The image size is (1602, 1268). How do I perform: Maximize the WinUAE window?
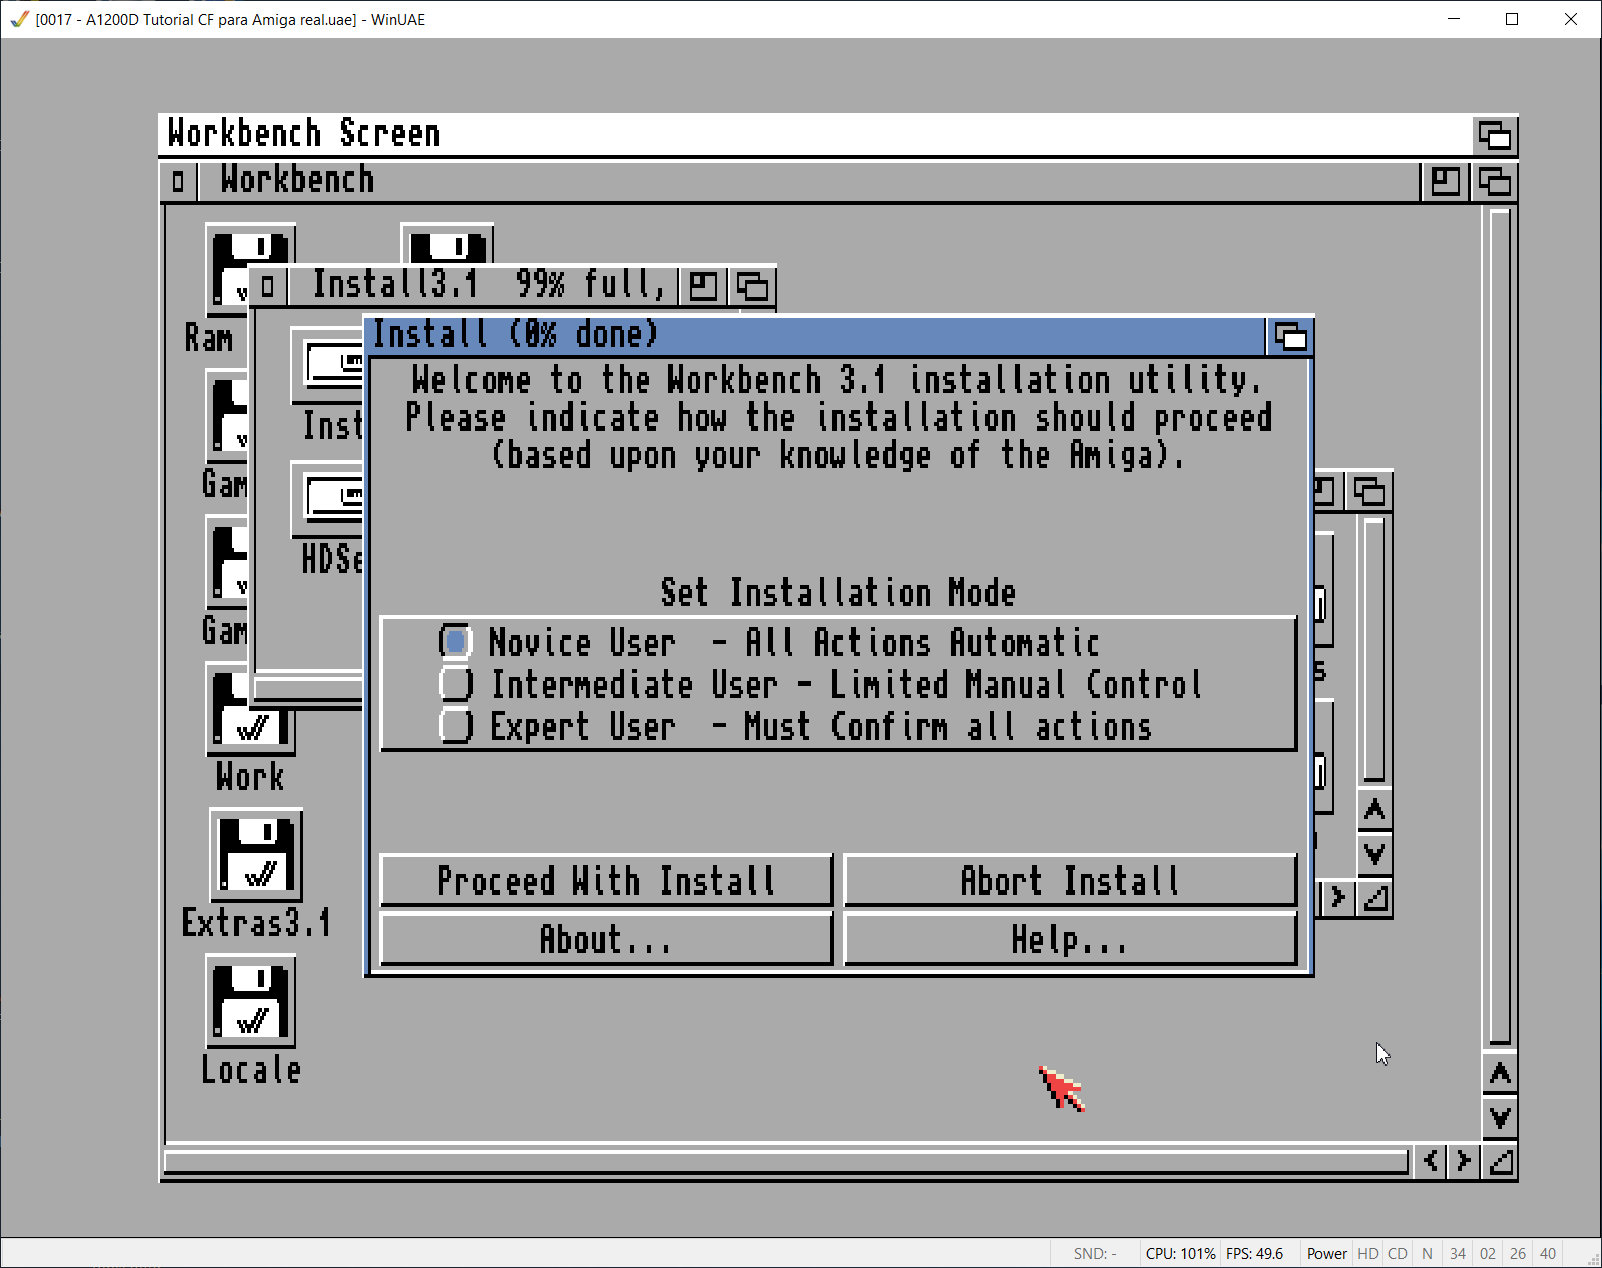pos(1512,19)
